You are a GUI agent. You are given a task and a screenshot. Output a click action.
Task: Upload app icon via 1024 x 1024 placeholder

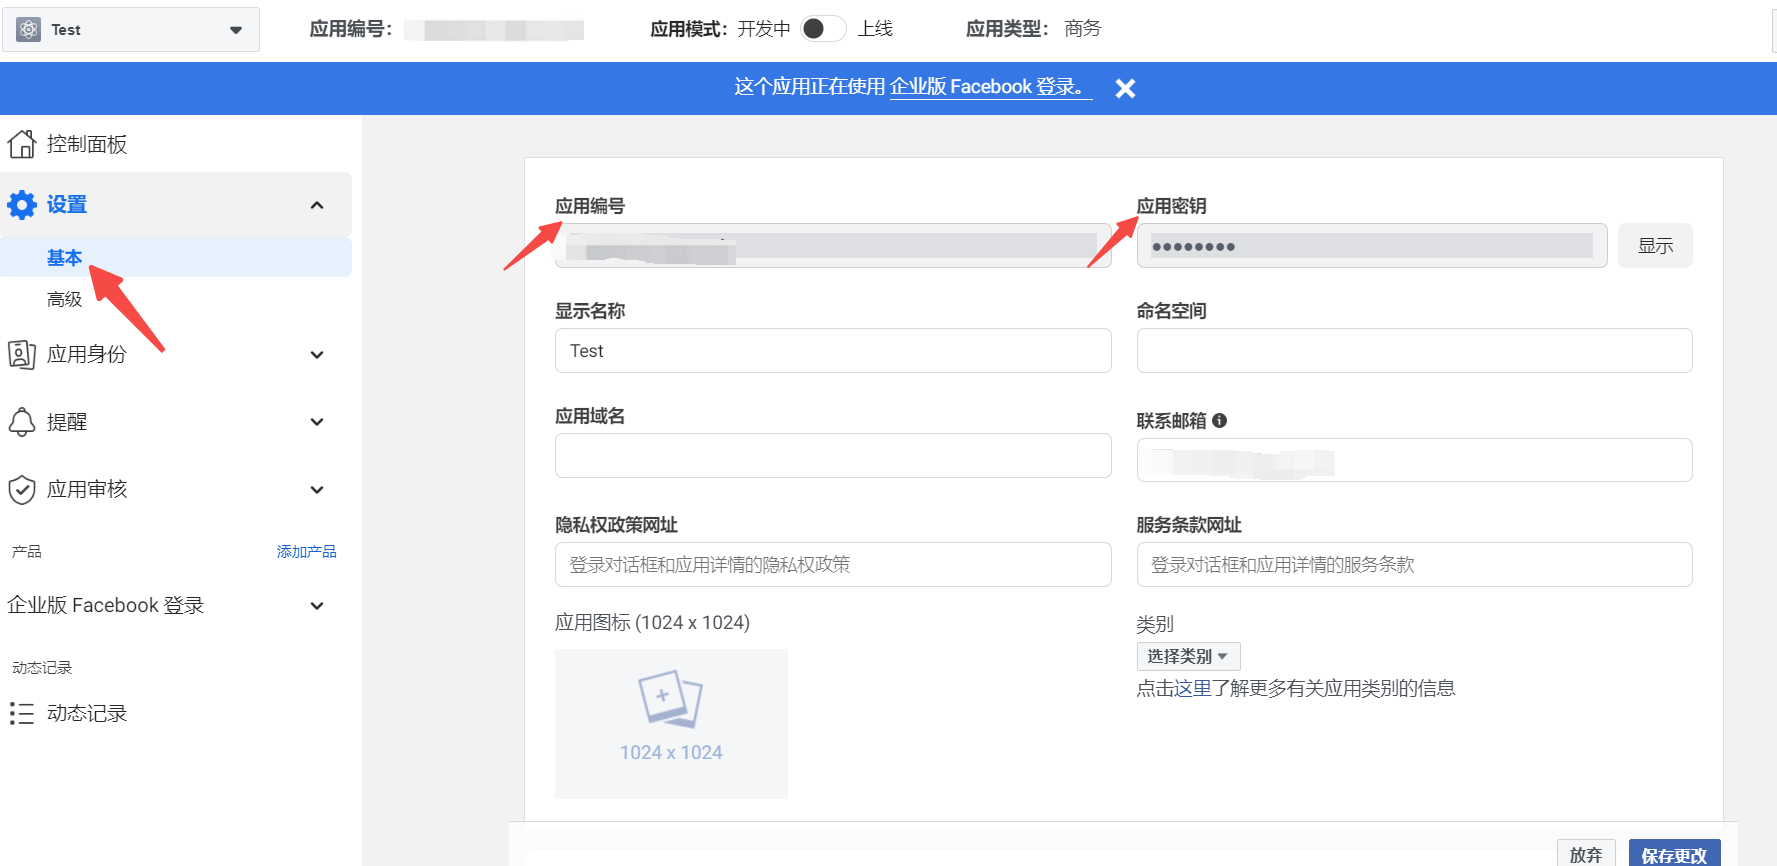(x=671, y=723)
